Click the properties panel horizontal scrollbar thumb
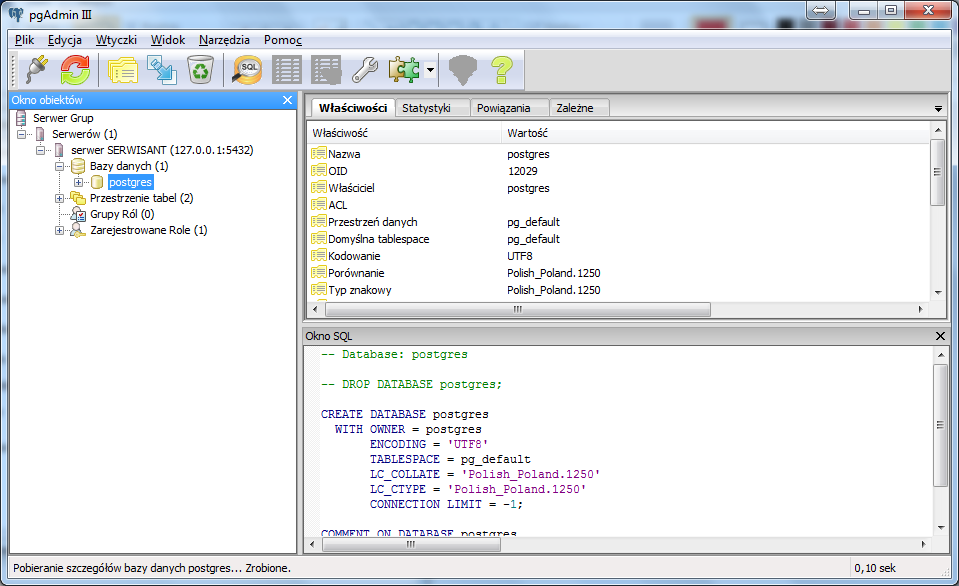Image resolution: width=959 pixels, height=586 pixels. 517,310
